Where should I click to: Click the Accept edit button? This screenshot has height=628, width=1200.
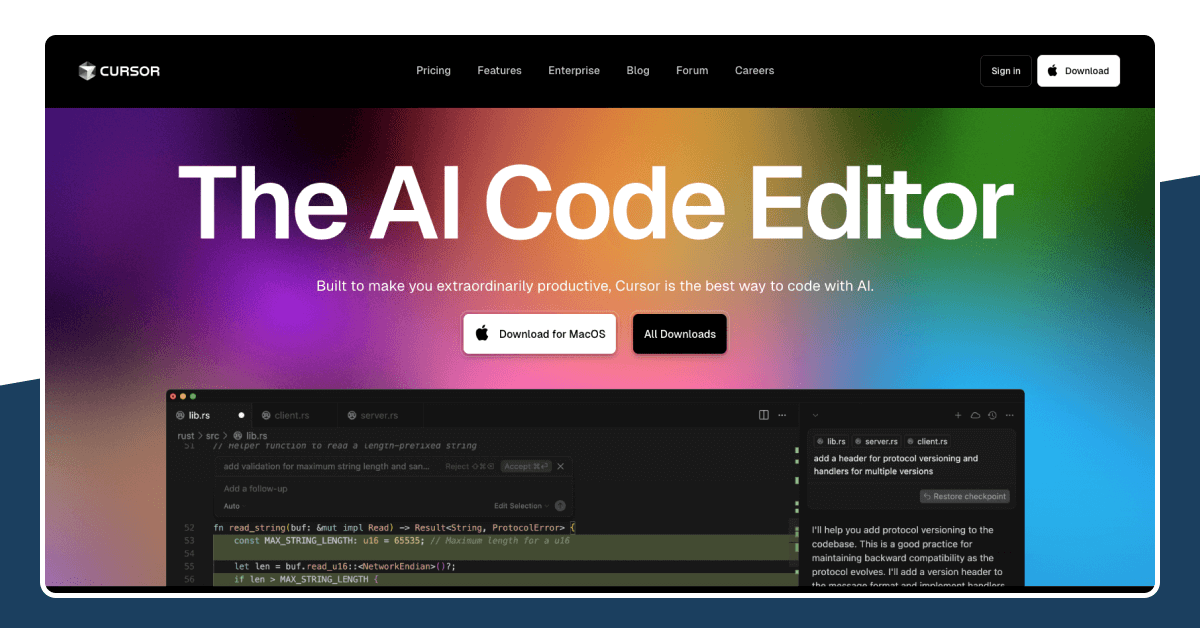click(526, 466)
